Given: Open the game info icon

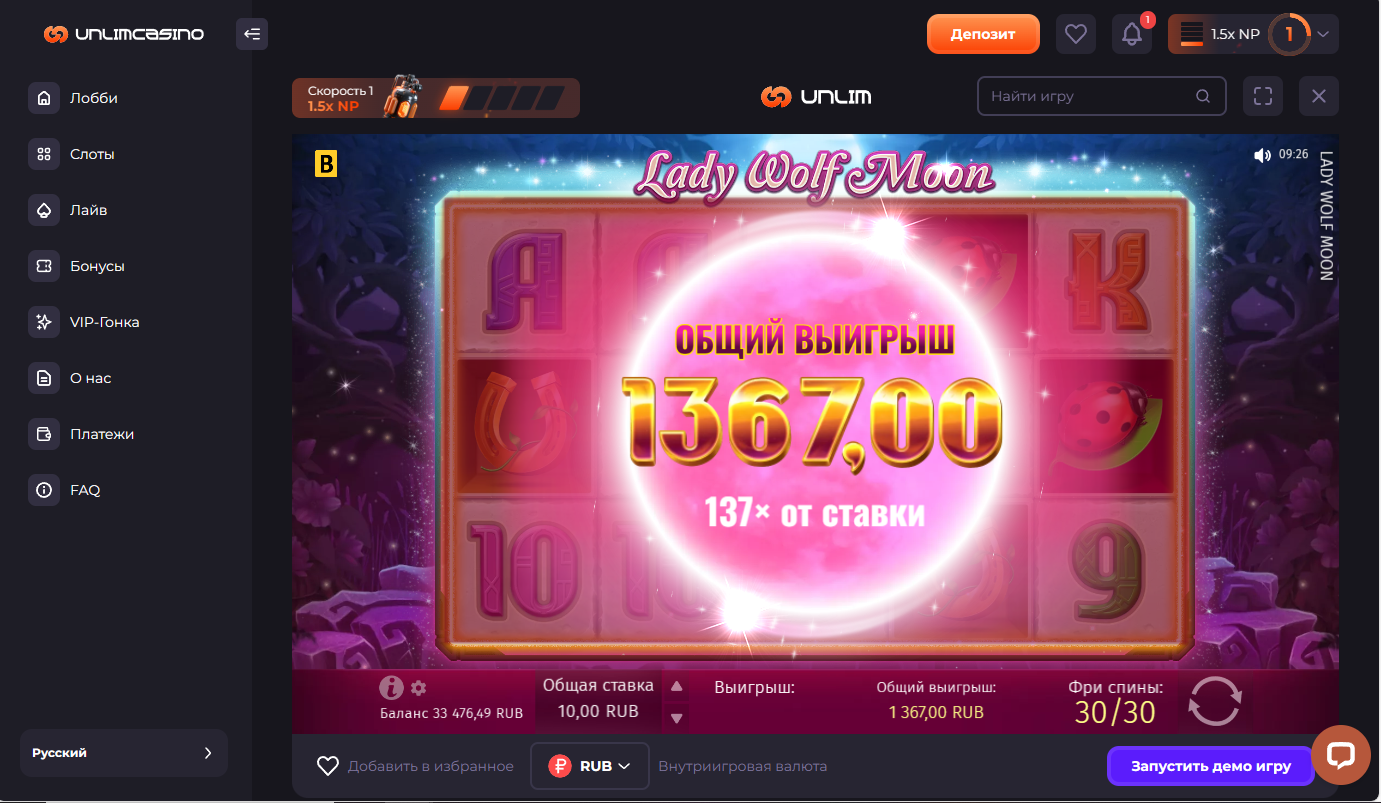Looking at the screenshot, I should [x=391, y=687].
